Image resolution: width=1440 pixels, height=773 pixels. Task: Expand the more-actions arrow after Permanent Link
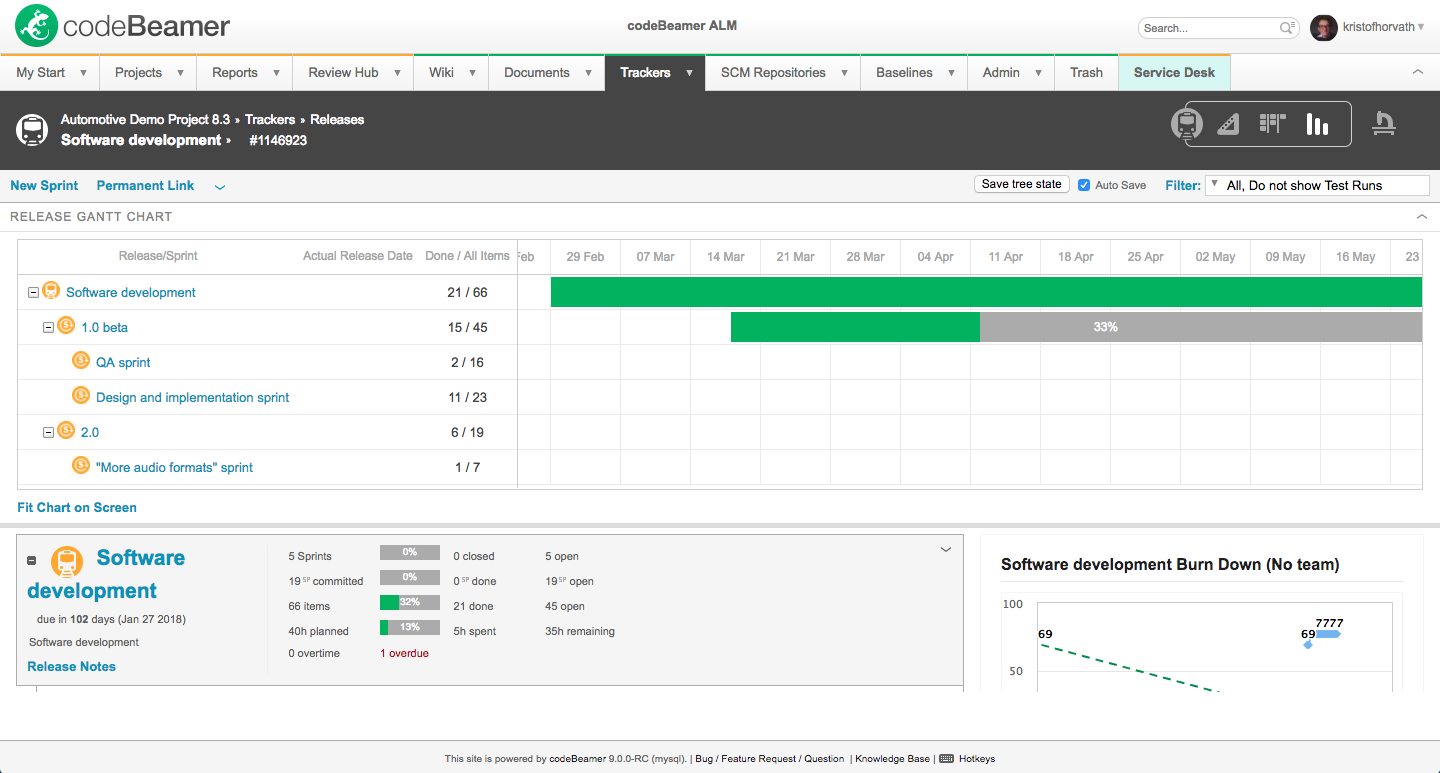[220, 186]
